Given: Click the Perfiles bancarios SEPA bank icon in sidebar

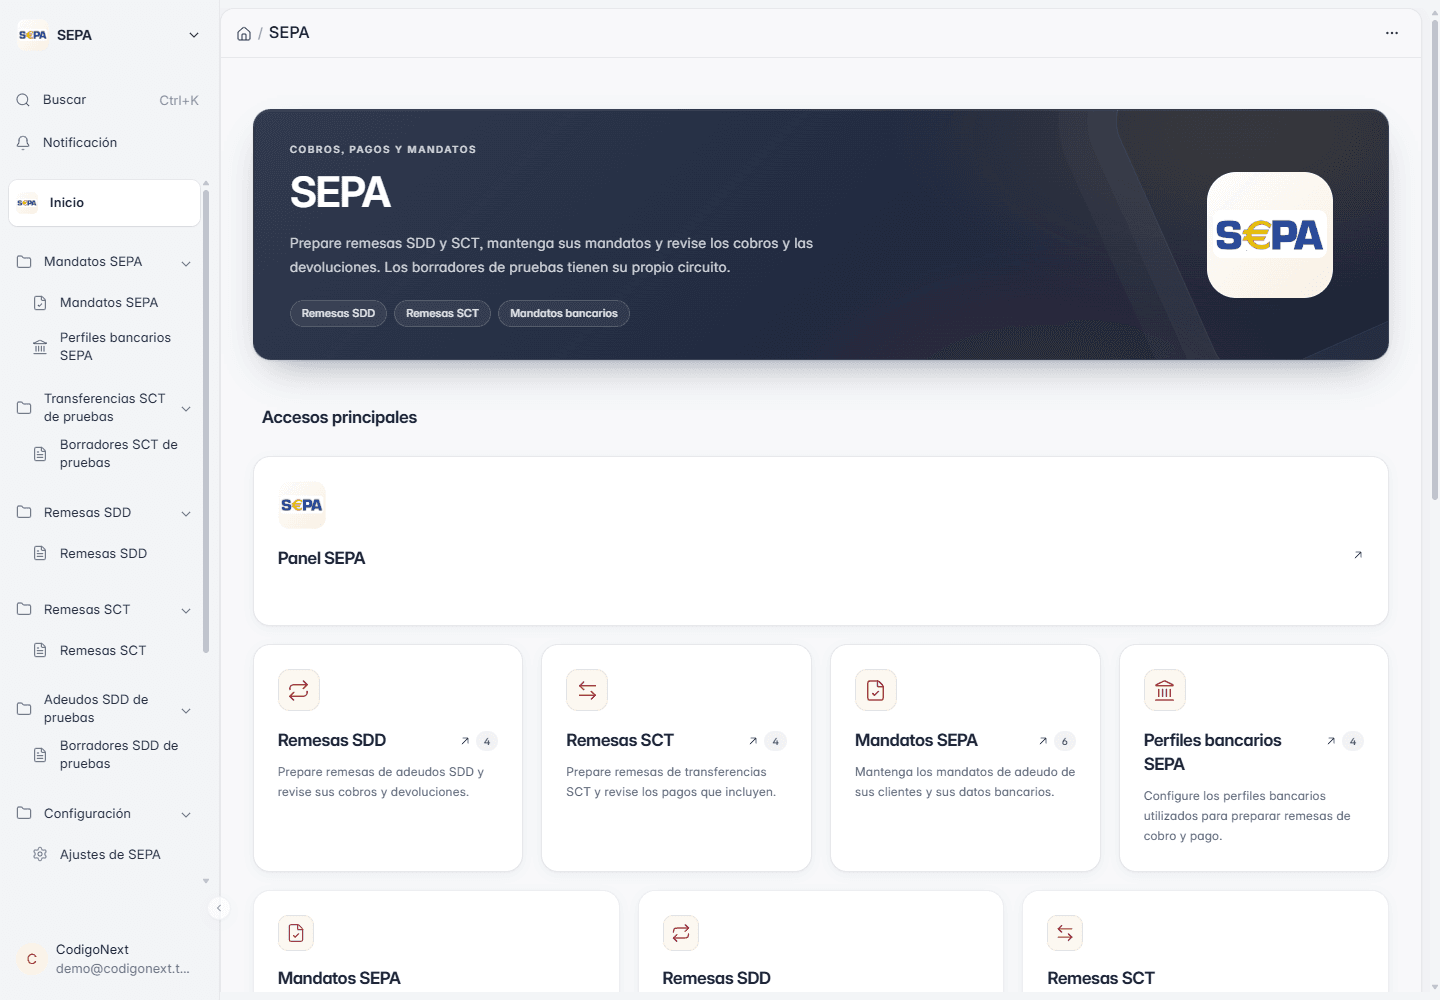Looking at the screenshot, I should tap(40, 347).
